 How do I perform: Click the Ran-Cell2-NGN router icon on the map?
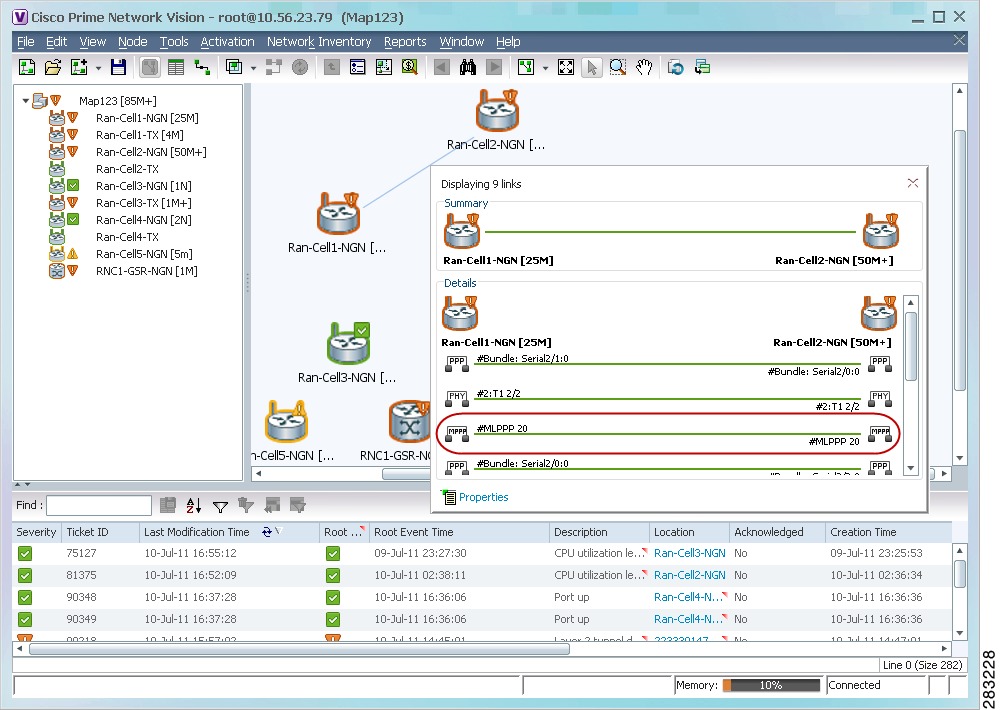coord(497,110)
